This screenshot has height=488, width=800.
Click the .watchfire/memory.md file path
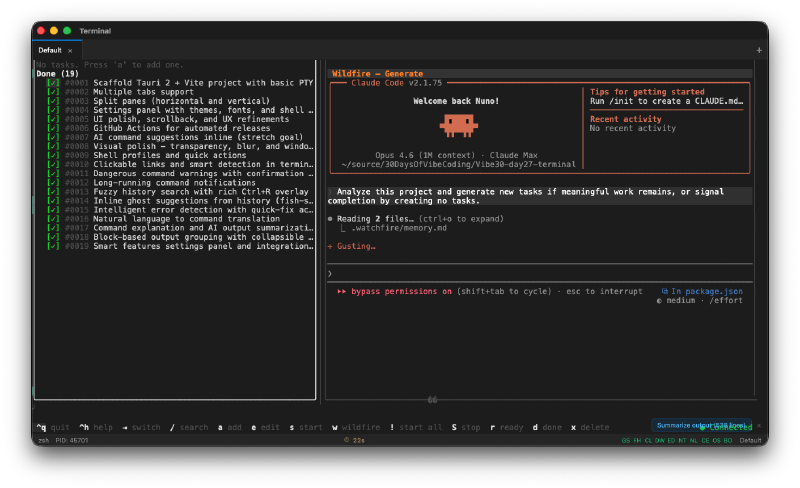(399, 228)
